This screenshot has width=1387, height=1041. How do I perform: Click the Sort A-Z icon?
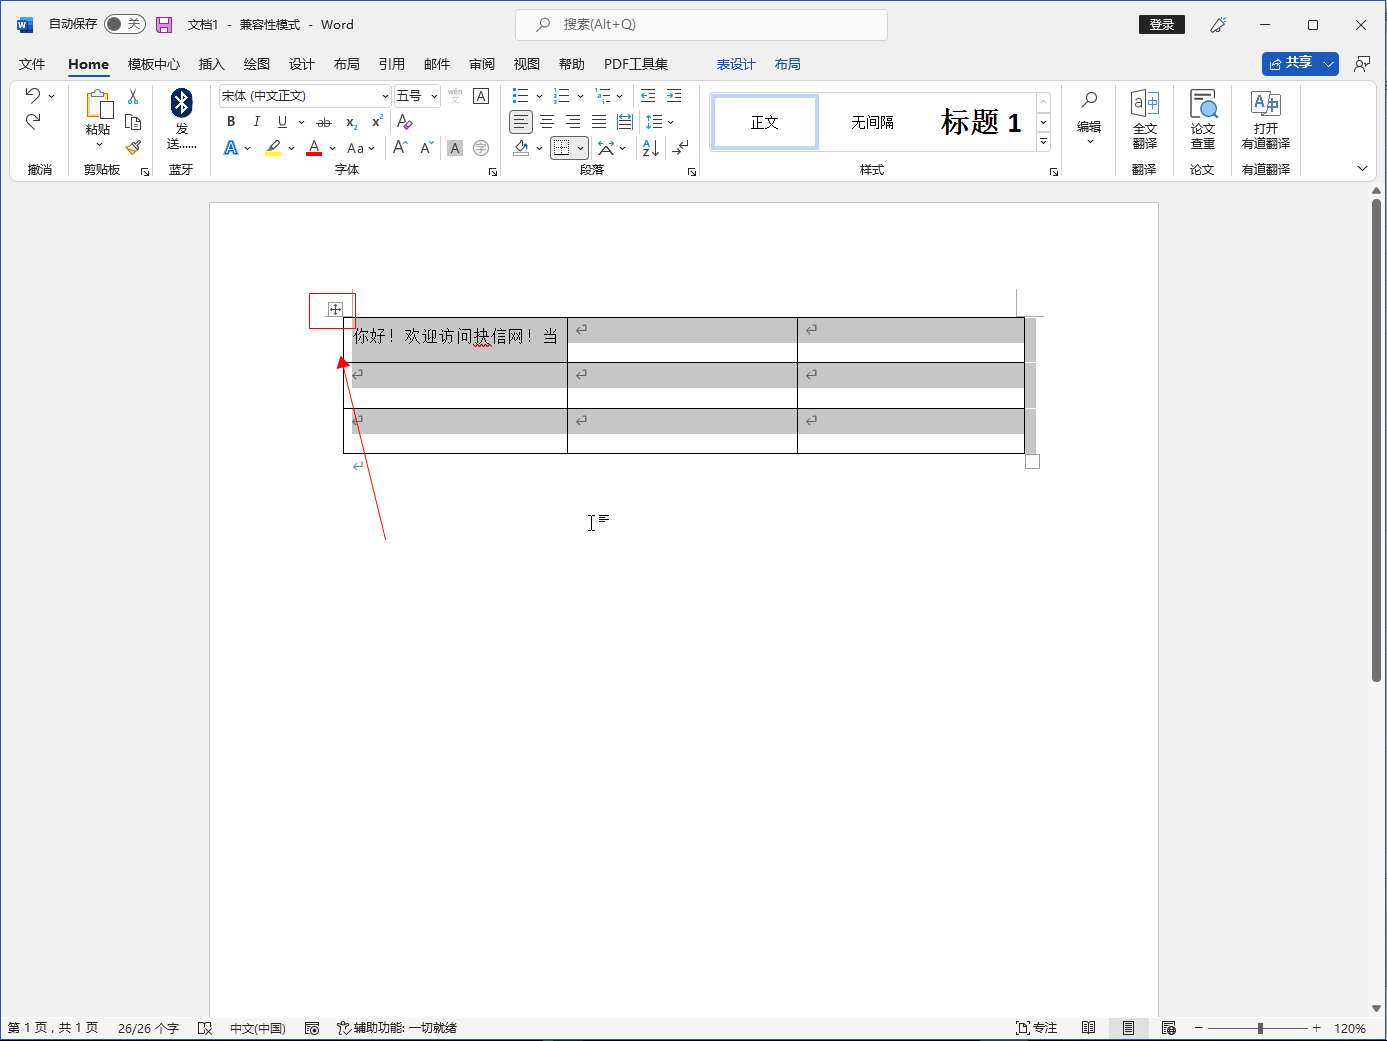(x=650, y=148)
